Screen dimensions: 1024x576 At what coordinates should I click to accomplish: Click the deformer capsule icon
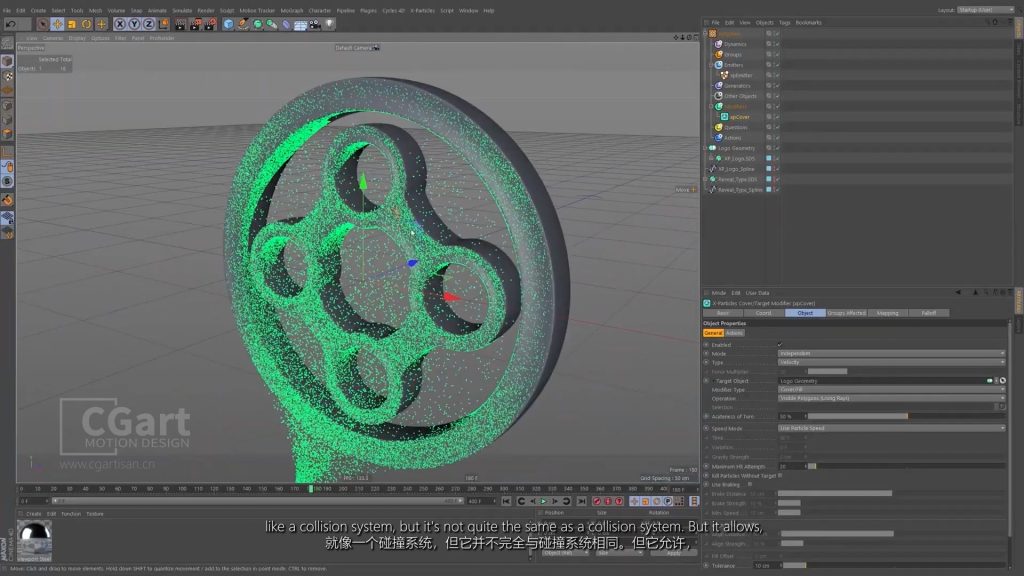pos(286,24)
